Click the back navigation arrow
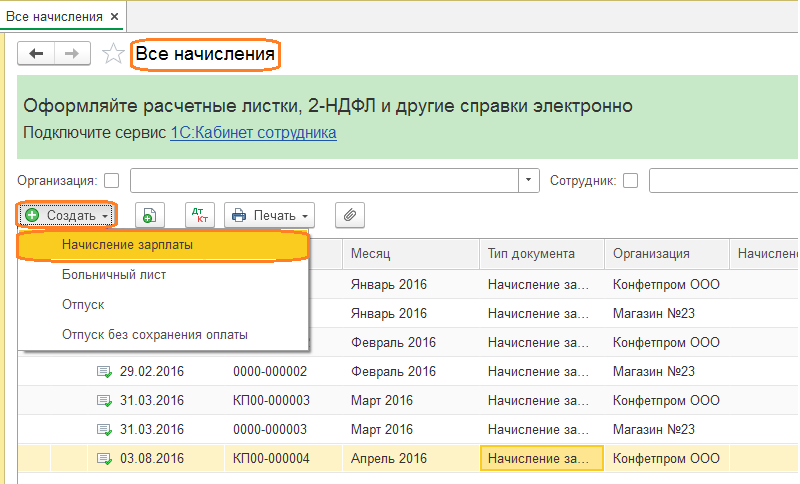 point(37,54)
